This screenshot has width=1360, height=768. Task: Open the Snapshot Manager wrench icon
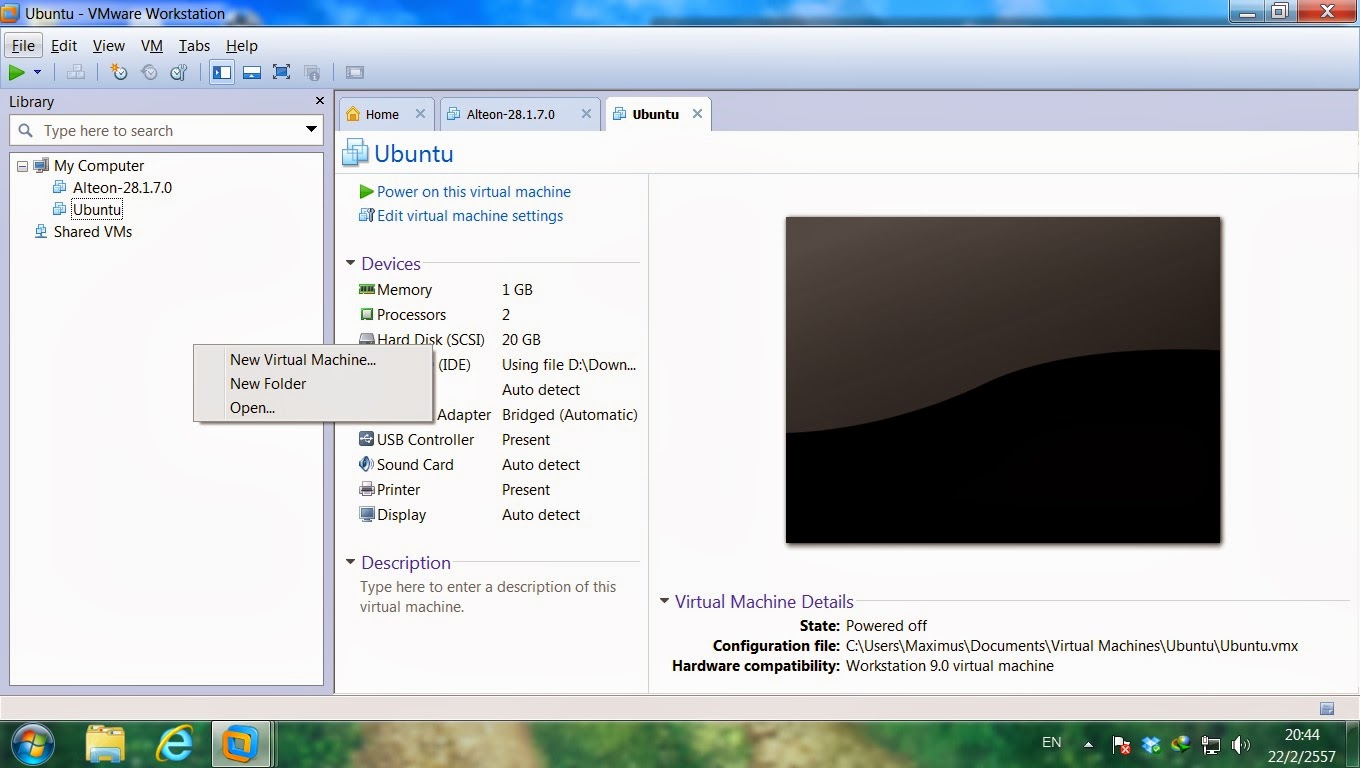coord(179,72)
